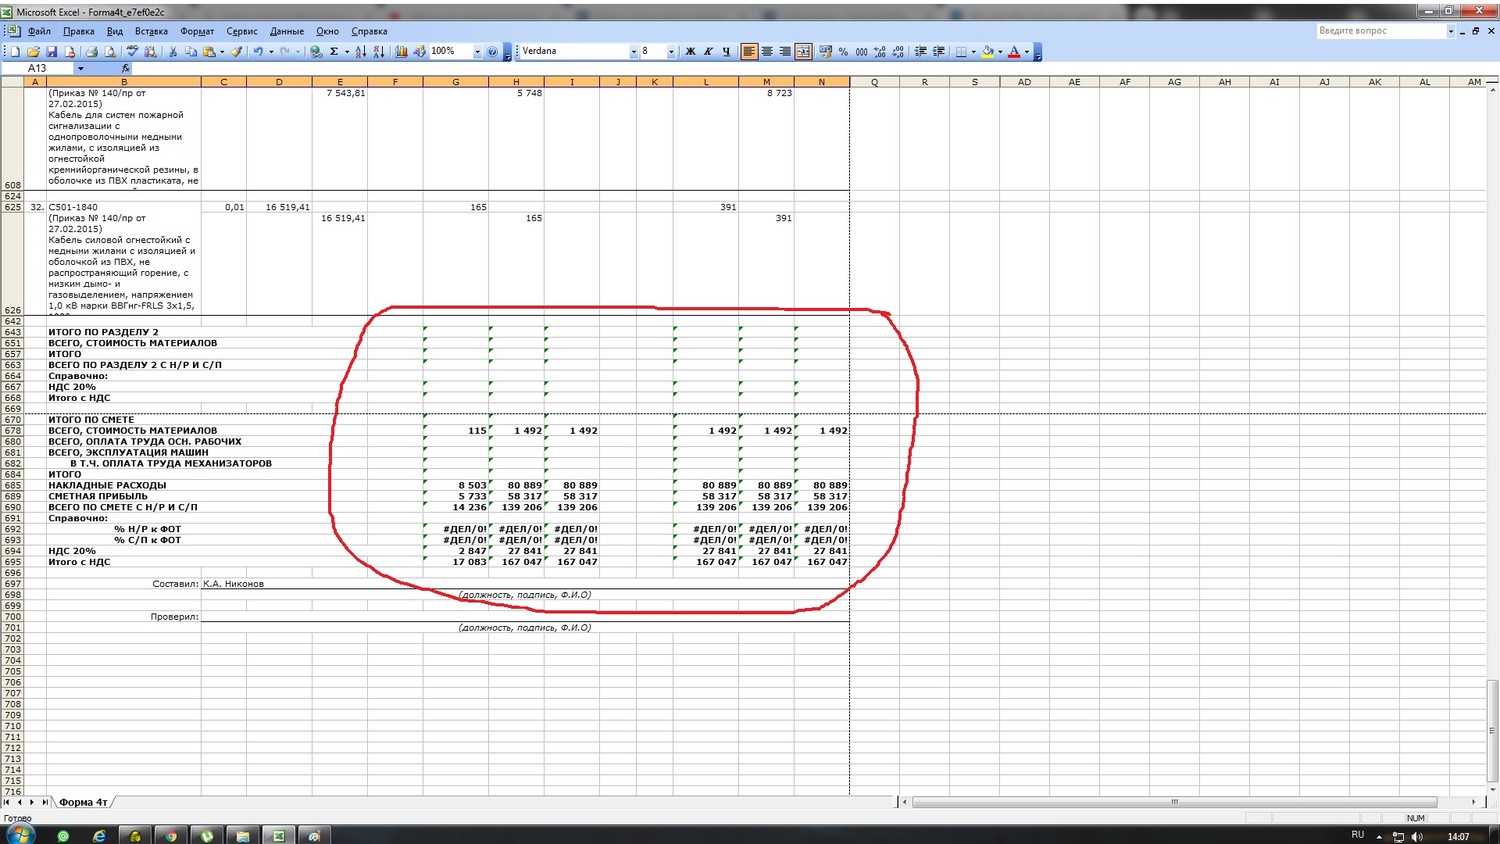Apply percent style with the % icon
Image resolution: width=1500 pixels, height=844 pixels.
tap(843, 52)
